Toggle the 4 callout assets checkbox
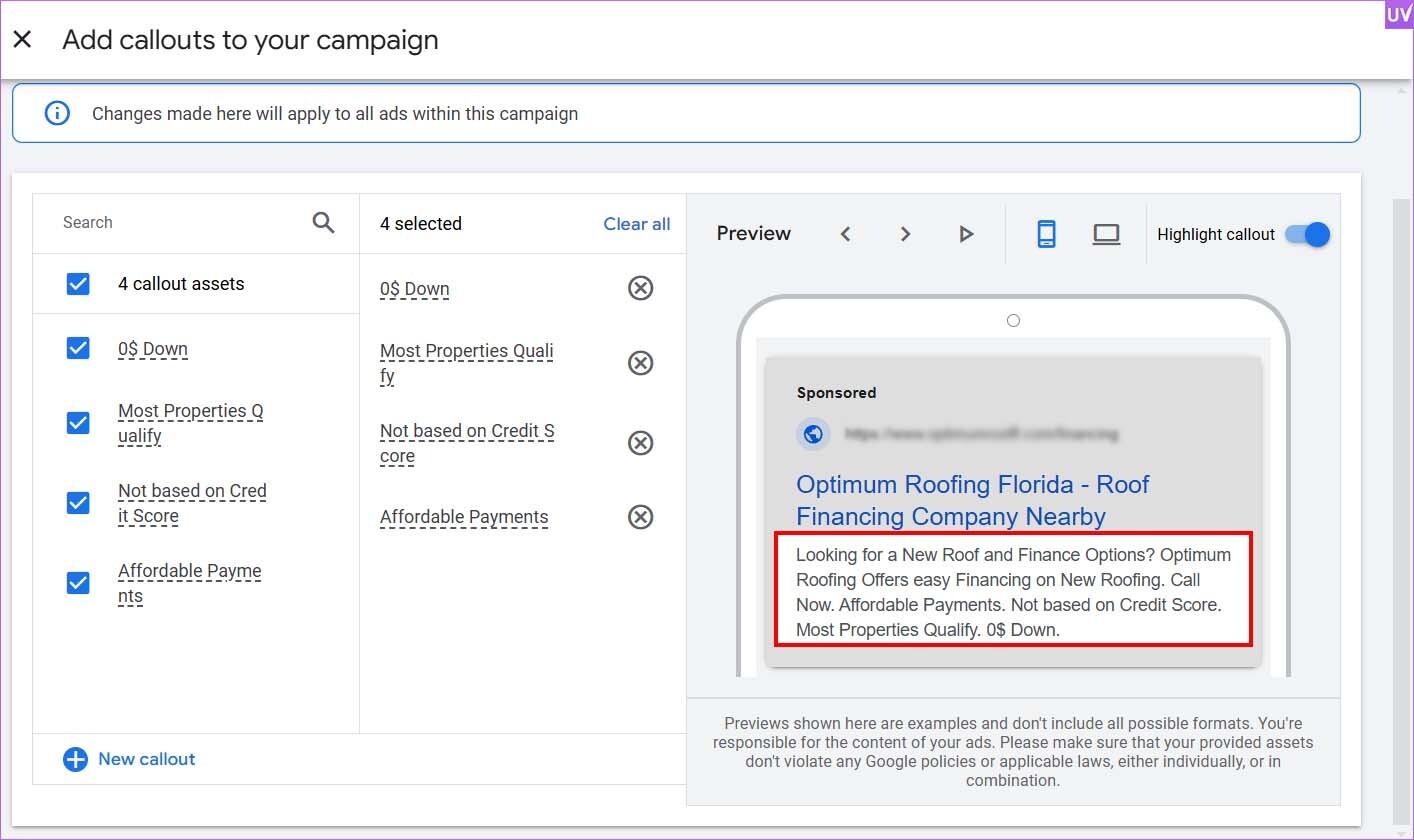Screen dimensions: 1414x840 click(x=78, y=284)
